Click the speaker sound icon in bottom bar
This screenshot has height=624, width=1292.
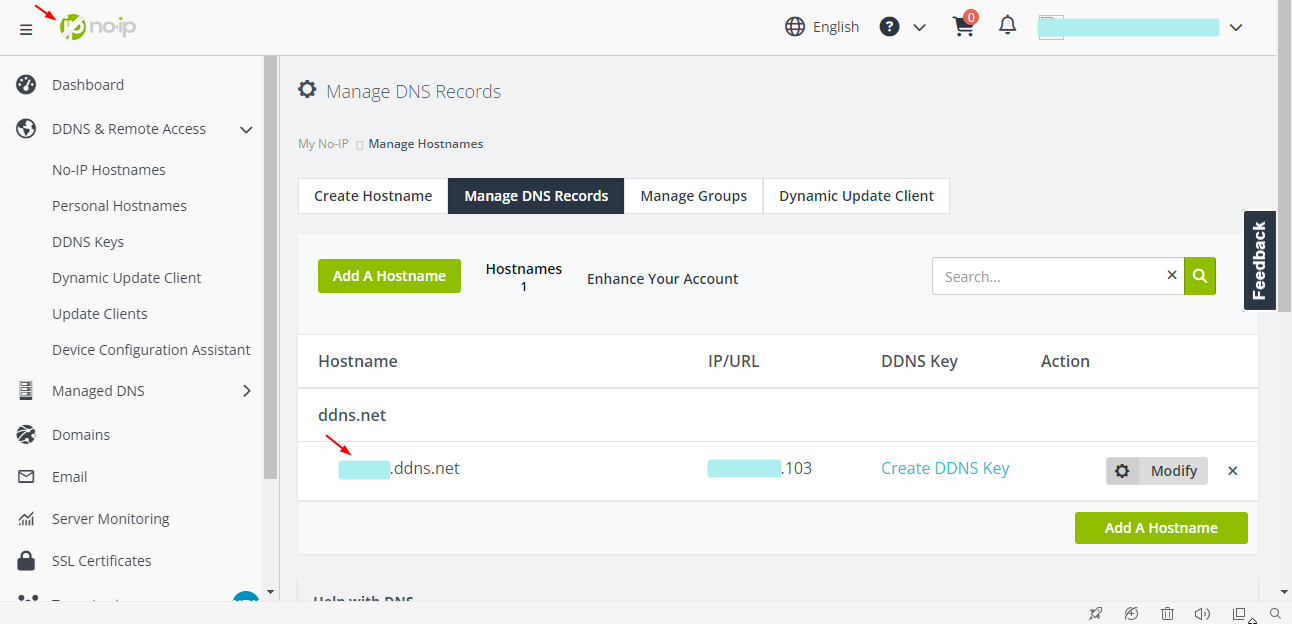[x=1203, y=613]
